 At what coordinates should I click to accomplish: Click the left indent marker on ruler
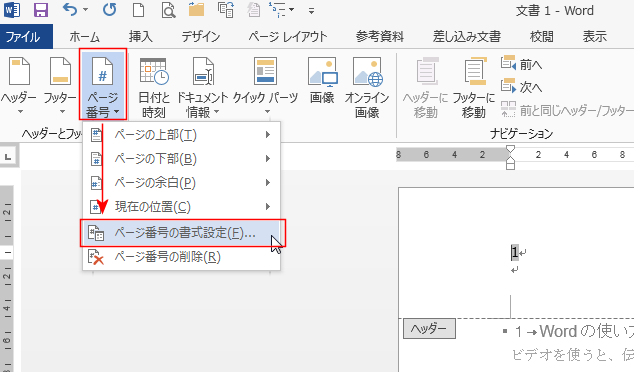coord(510,165)
